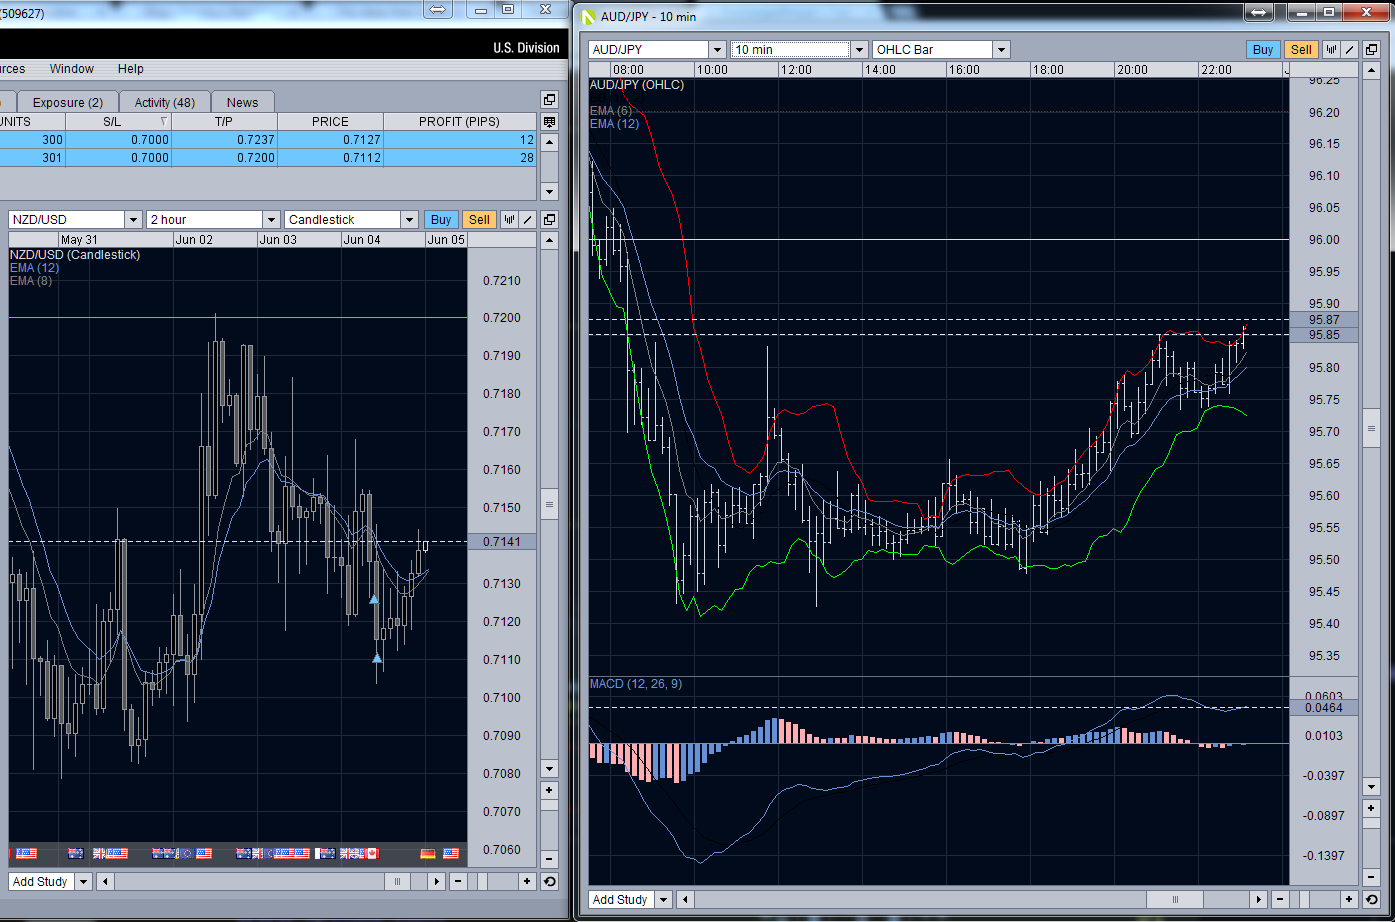Switch to the Activity (48) tab

coord(165,102)
